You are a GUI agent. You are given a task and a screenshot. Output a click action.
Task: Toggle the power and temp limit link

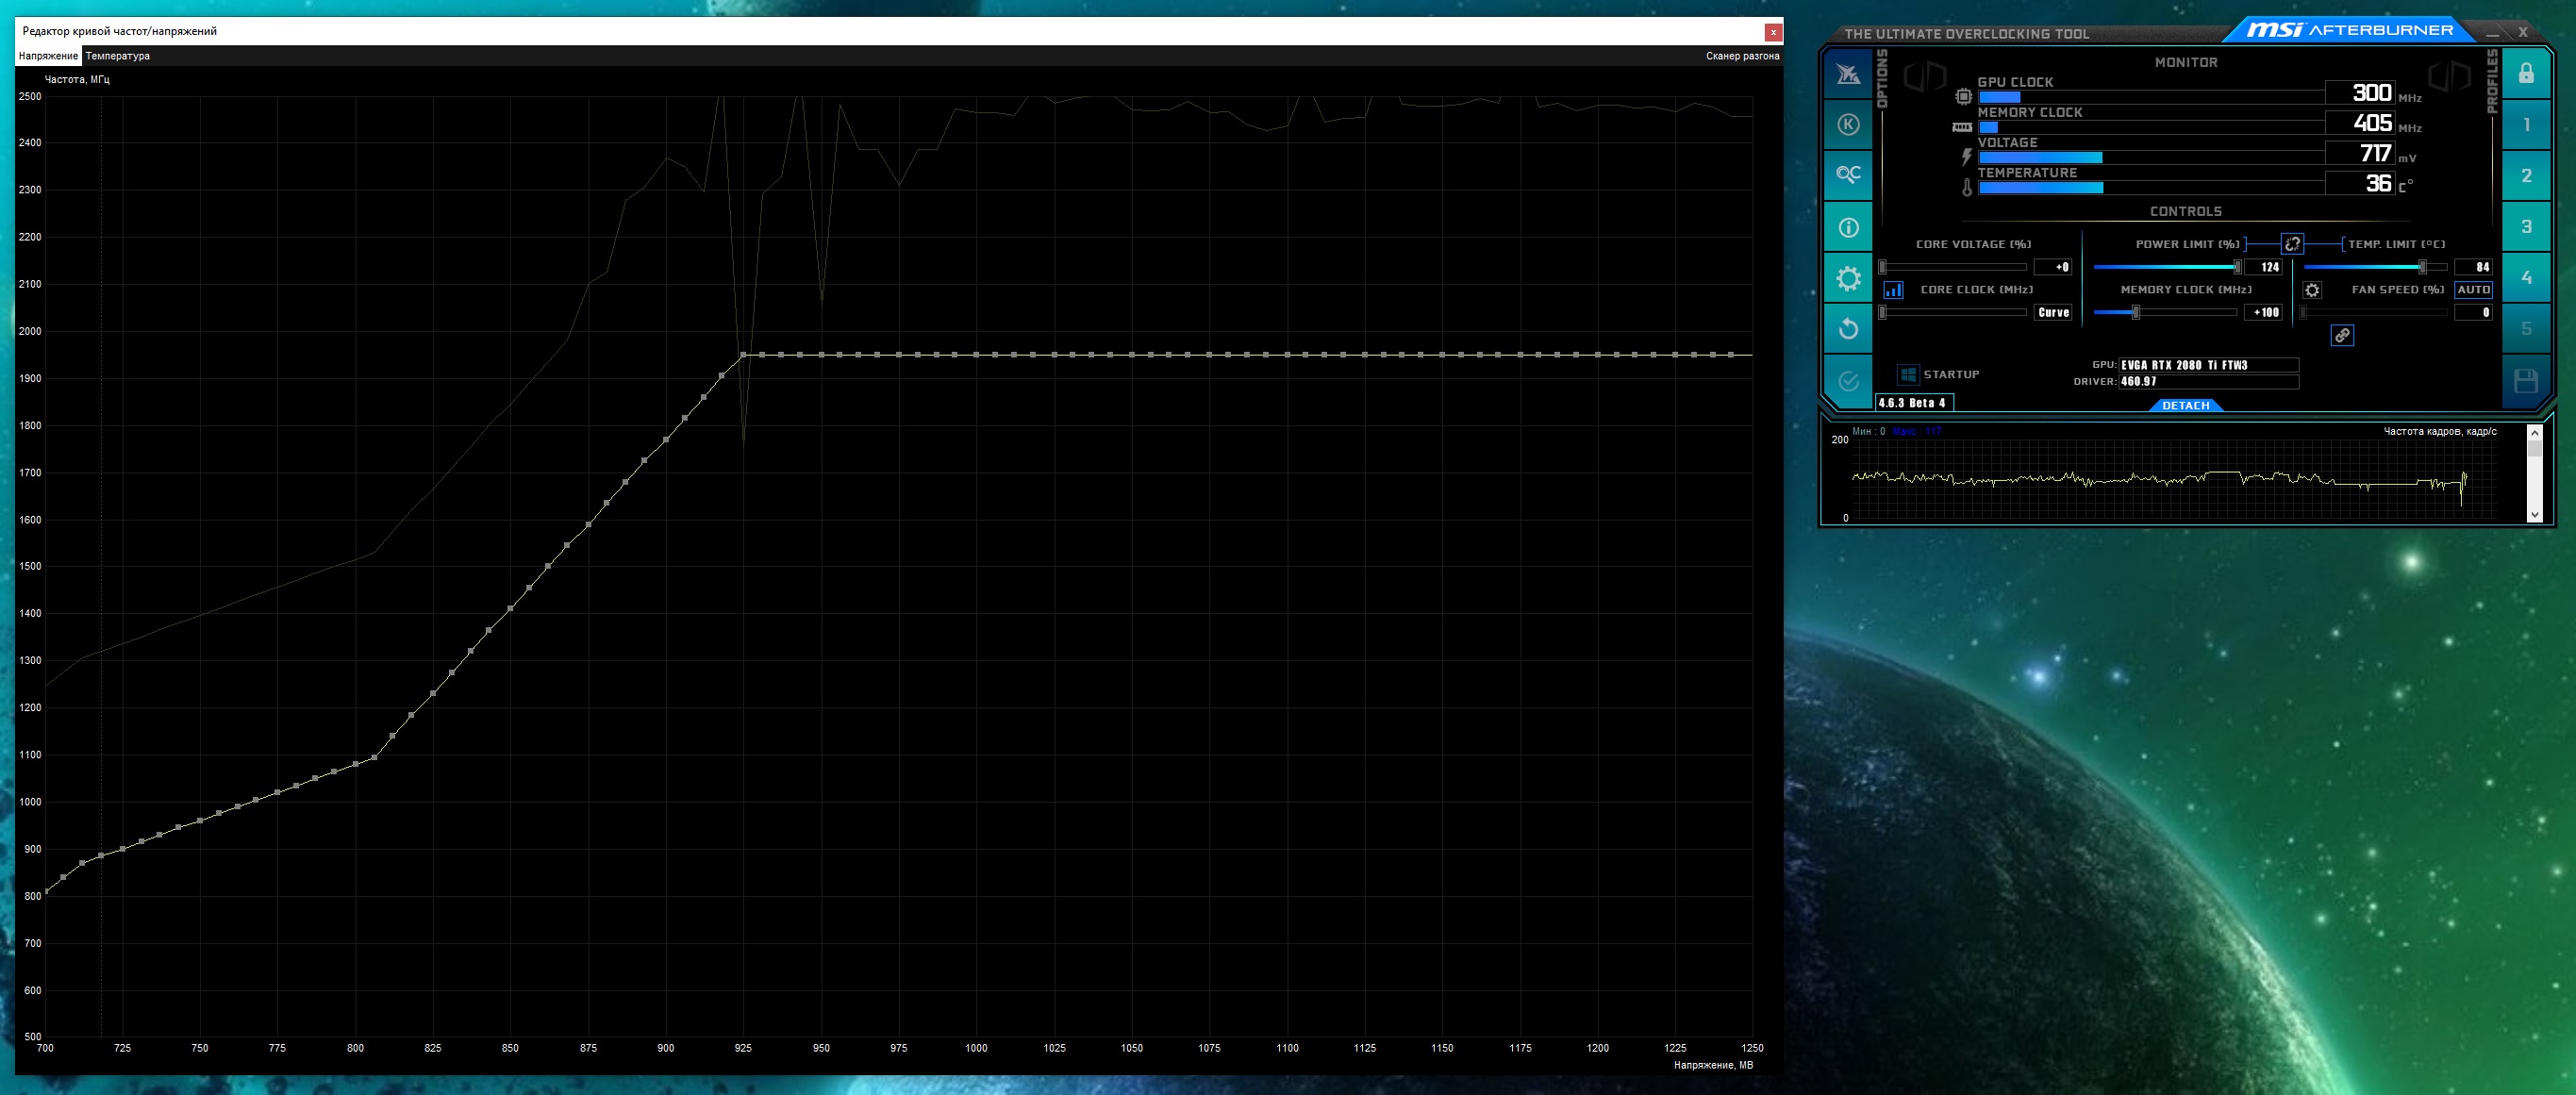coord(2292,244)
